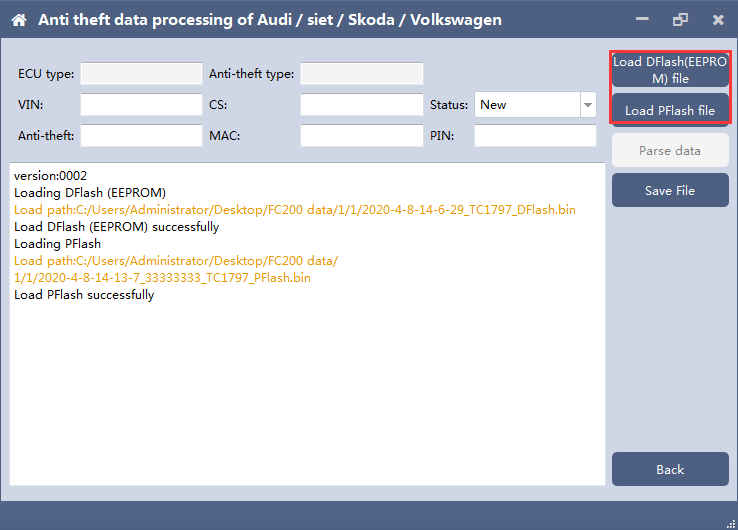Click 'Load DFlash (EEPROM) successfully' log line
The height and width of the screenshot is (530, 738).
tap(117, 226)
